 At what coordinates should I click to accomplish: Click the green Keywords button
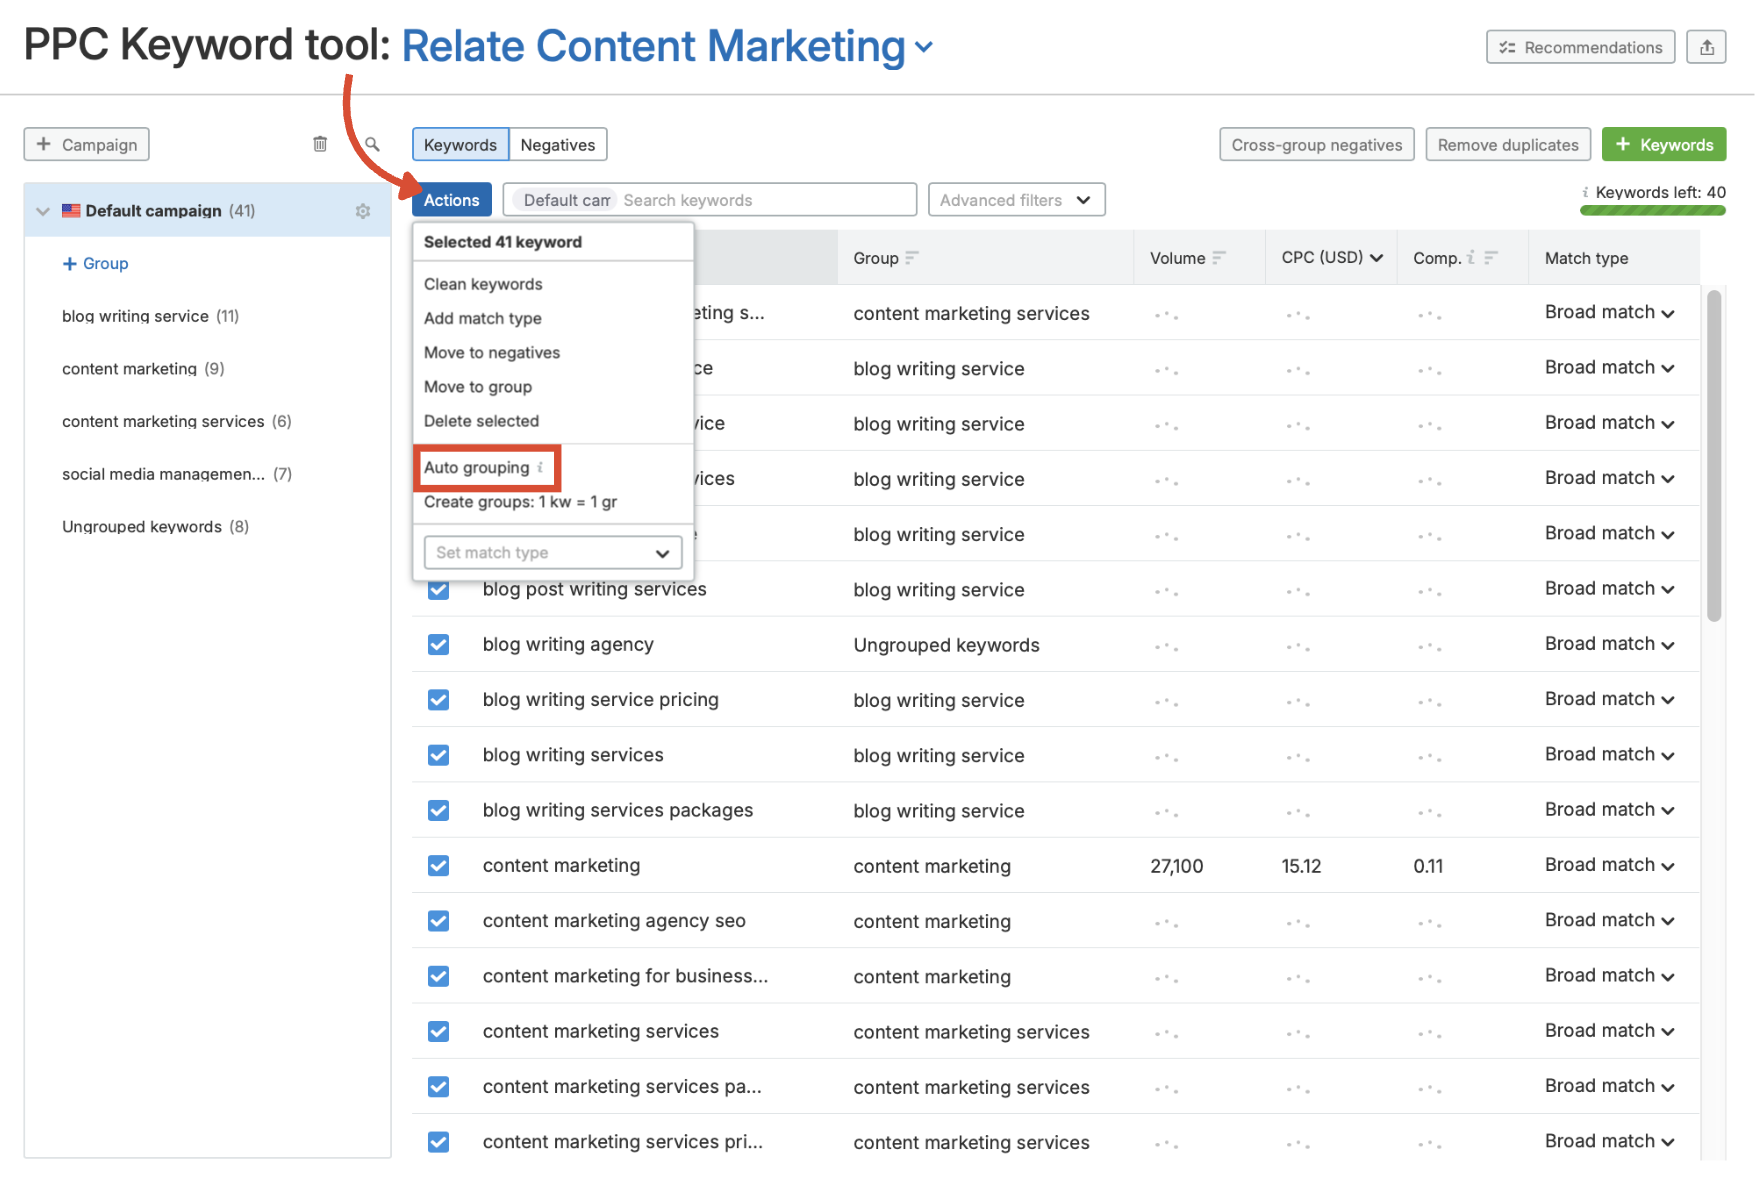coord(1663,143)
